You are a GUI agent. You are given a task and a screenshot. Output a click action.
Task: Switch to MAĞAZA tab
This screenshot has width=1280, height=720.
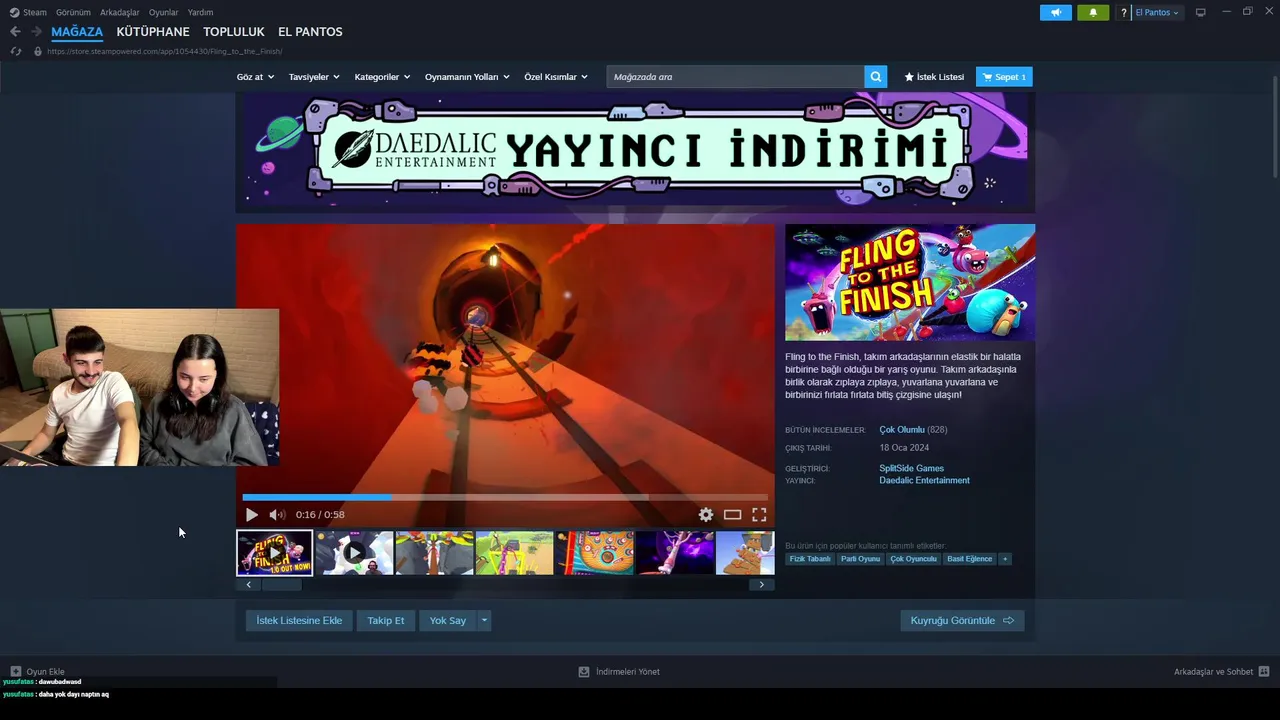click(x=77, y=32)
